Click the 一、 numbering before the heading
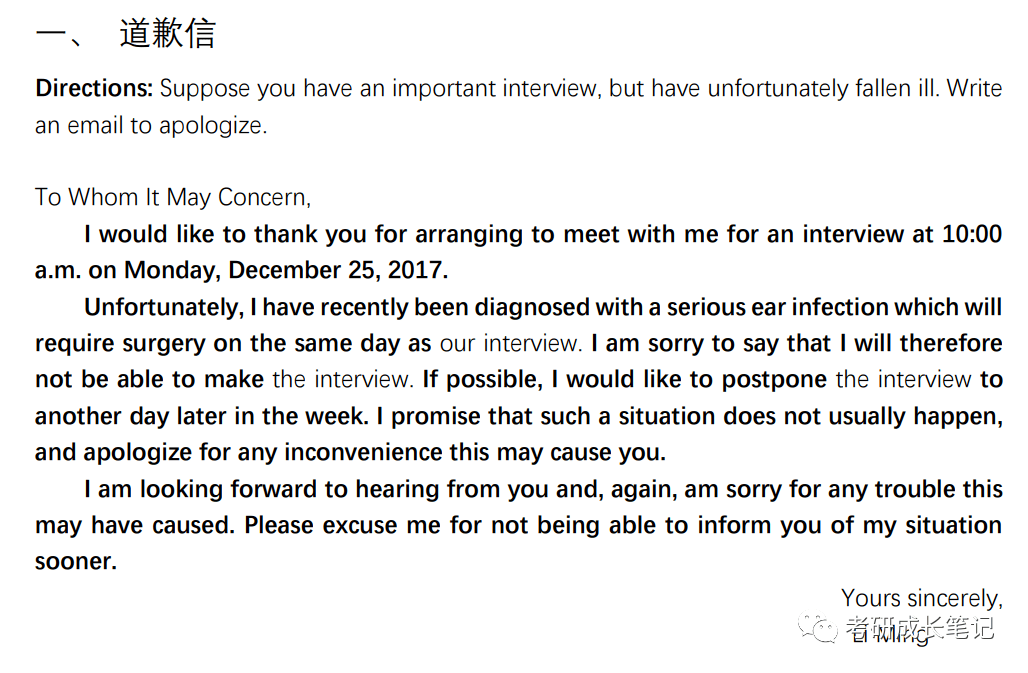This screenshot has height=673, width=1028. 64,34
